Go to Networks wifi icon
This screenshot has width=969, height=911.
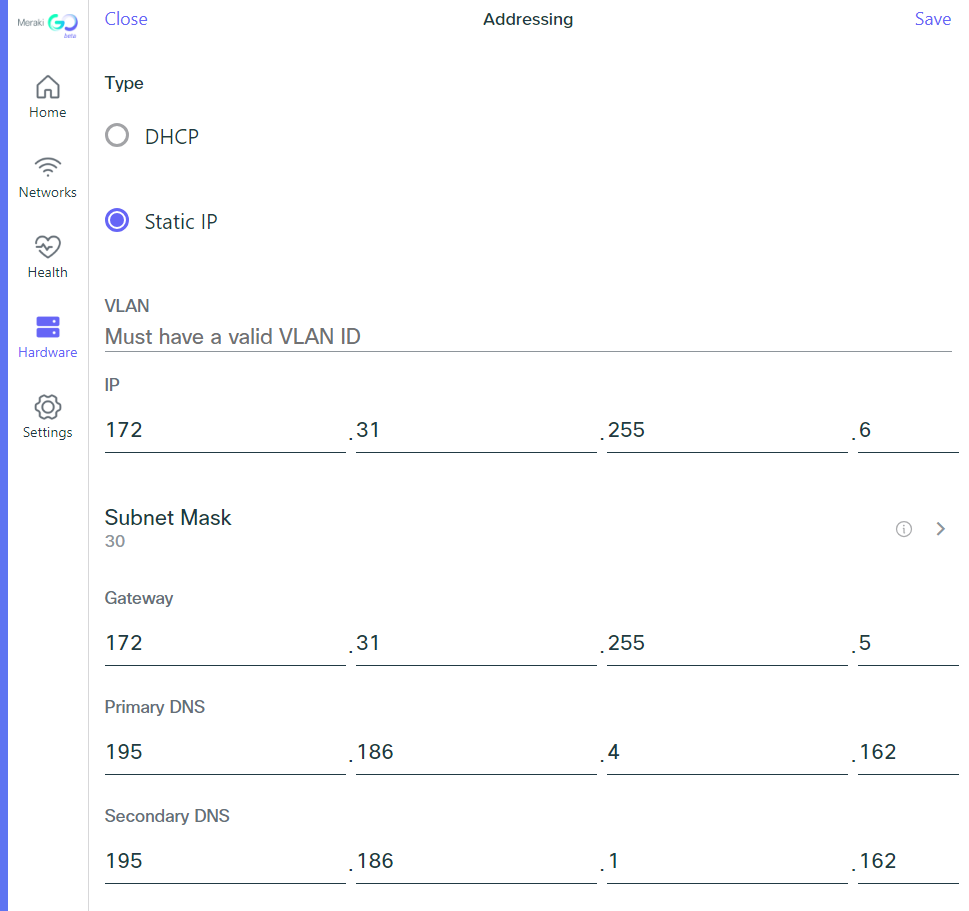[x=47, y=167]
